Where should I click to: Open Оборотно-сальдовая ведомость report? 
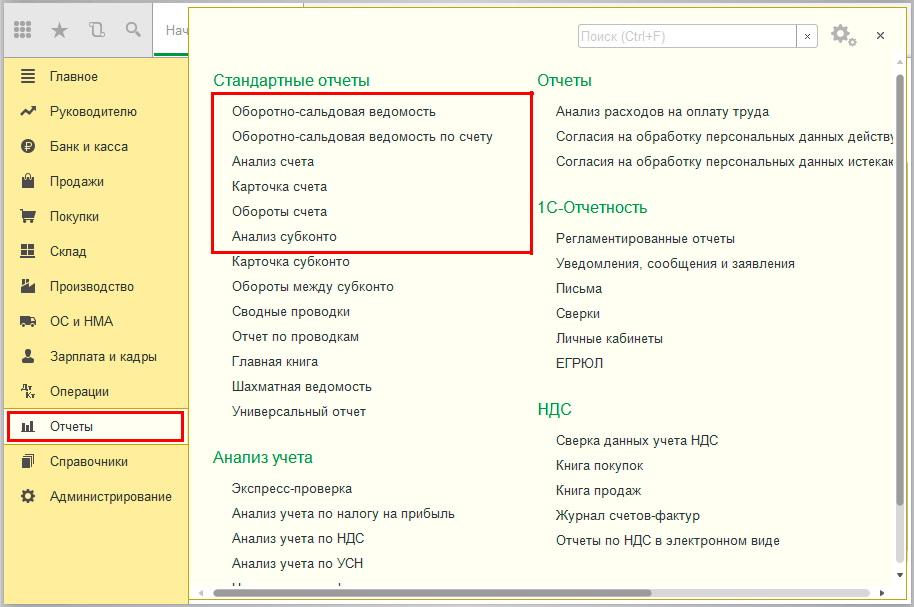(x=333, y=111)
